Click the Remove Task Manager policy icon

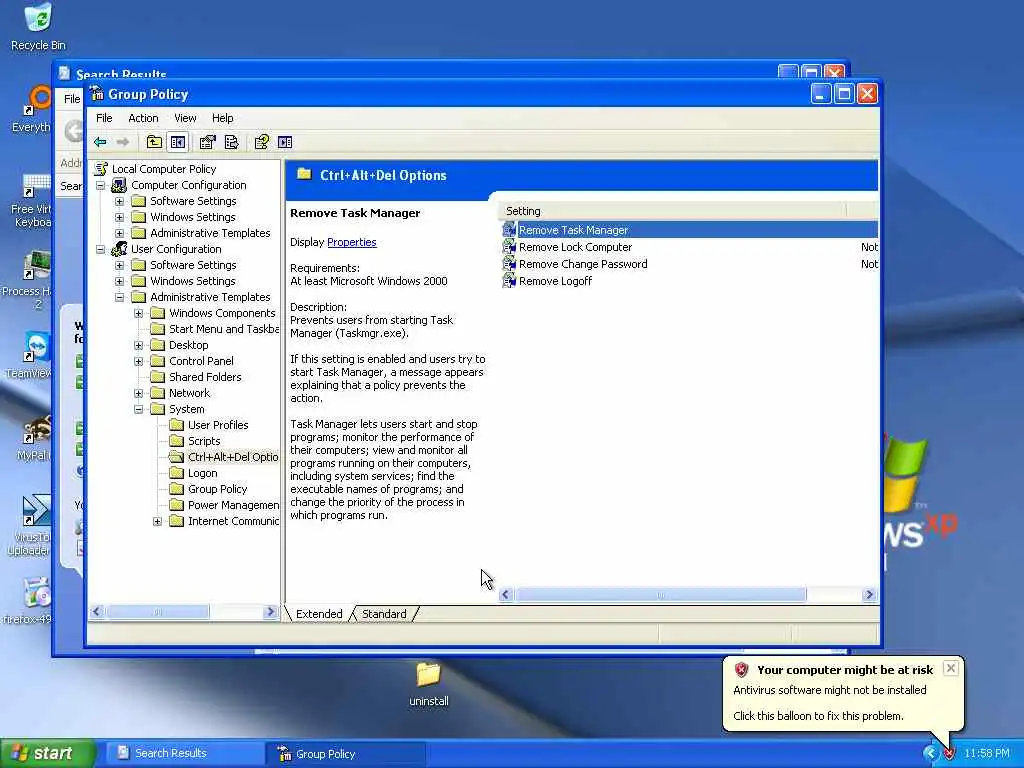click(509, 230)
